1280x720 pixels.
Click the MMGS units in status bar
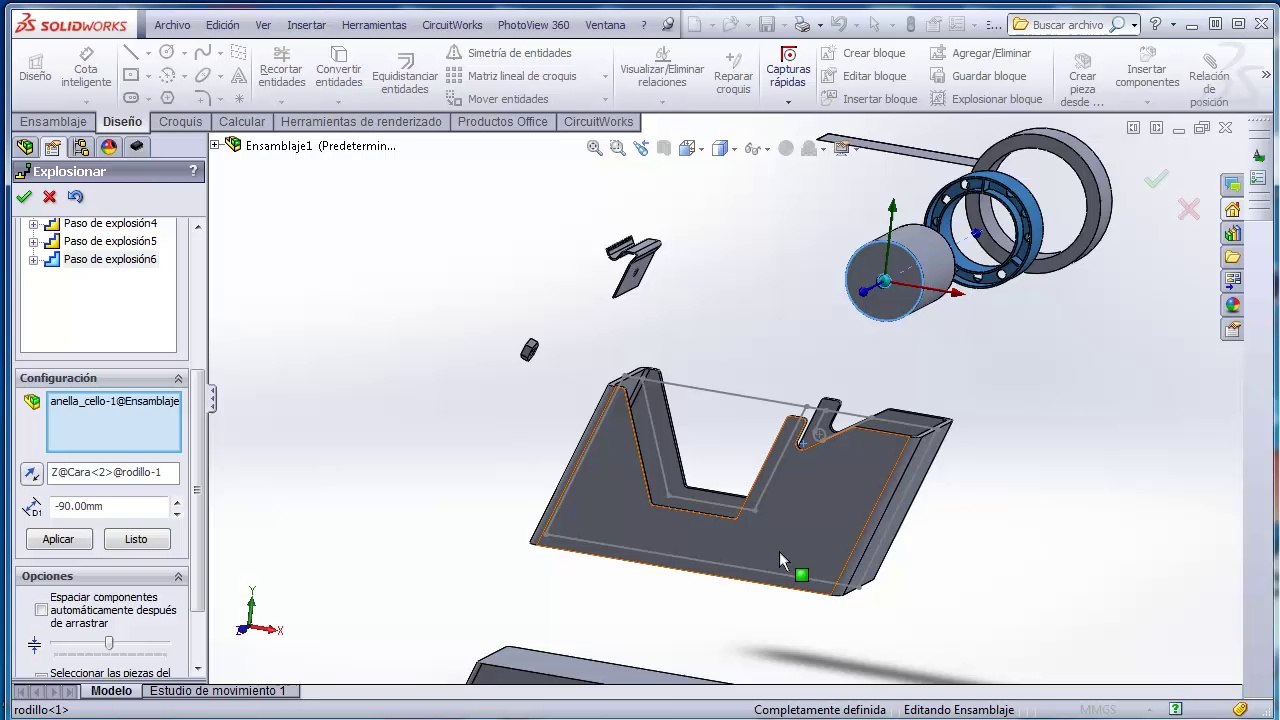(1097, 710)
